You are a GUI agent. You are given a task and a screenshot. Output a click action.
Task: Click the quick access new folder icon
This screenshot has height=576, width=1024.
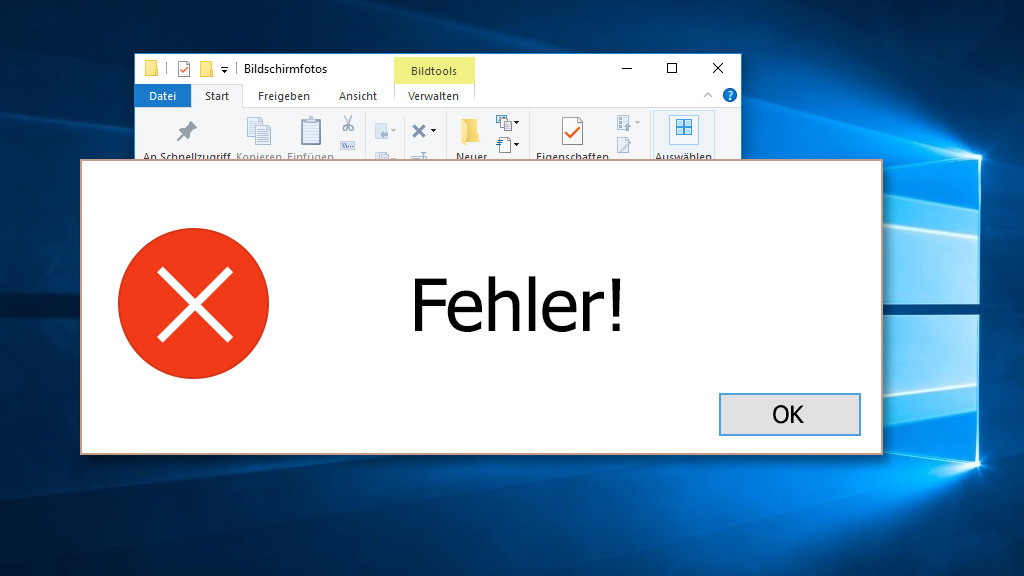click(x=206, y=69)
